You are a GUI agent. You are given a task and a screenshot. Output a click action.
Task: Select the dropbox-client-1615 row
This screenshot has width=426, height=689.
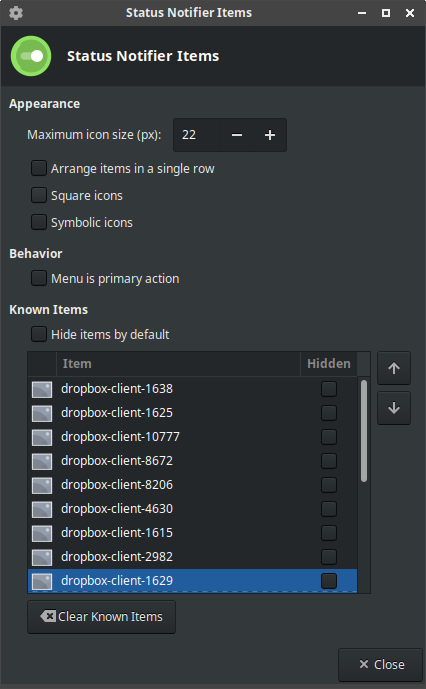click(x=193, y=533)
